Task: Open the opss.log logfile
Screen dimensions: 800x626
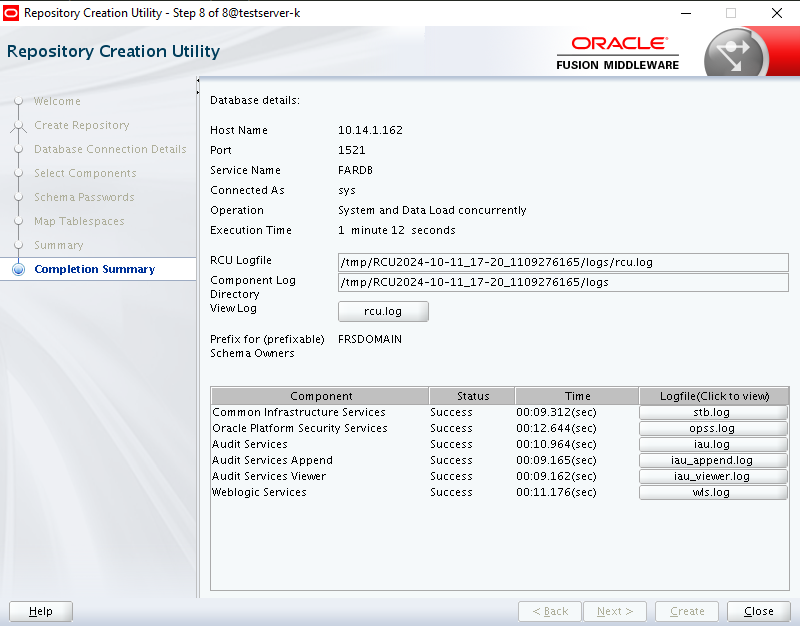Action: (713, 428)
